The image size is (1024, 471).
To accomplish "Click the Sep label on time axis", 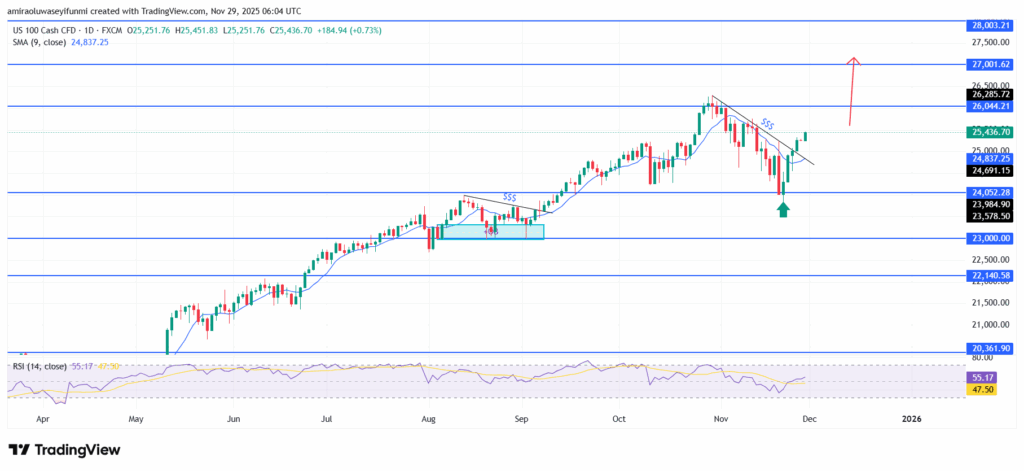I will [x=521, y=418].
